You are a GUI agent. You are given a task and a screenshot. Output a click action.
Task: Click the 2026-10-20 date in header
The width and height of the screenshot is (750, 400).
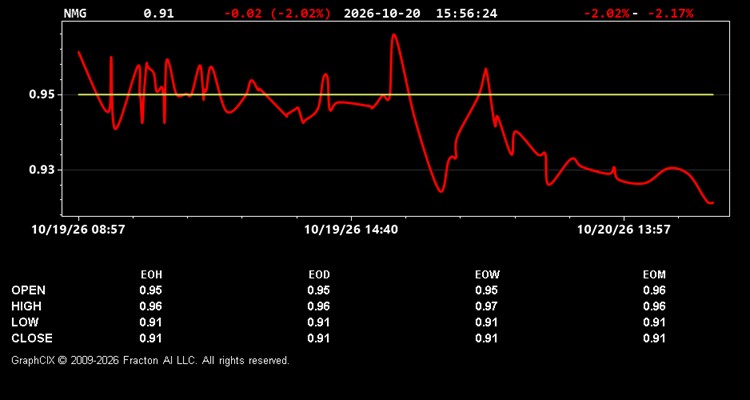pyautogui.click(x=382, y=13)
